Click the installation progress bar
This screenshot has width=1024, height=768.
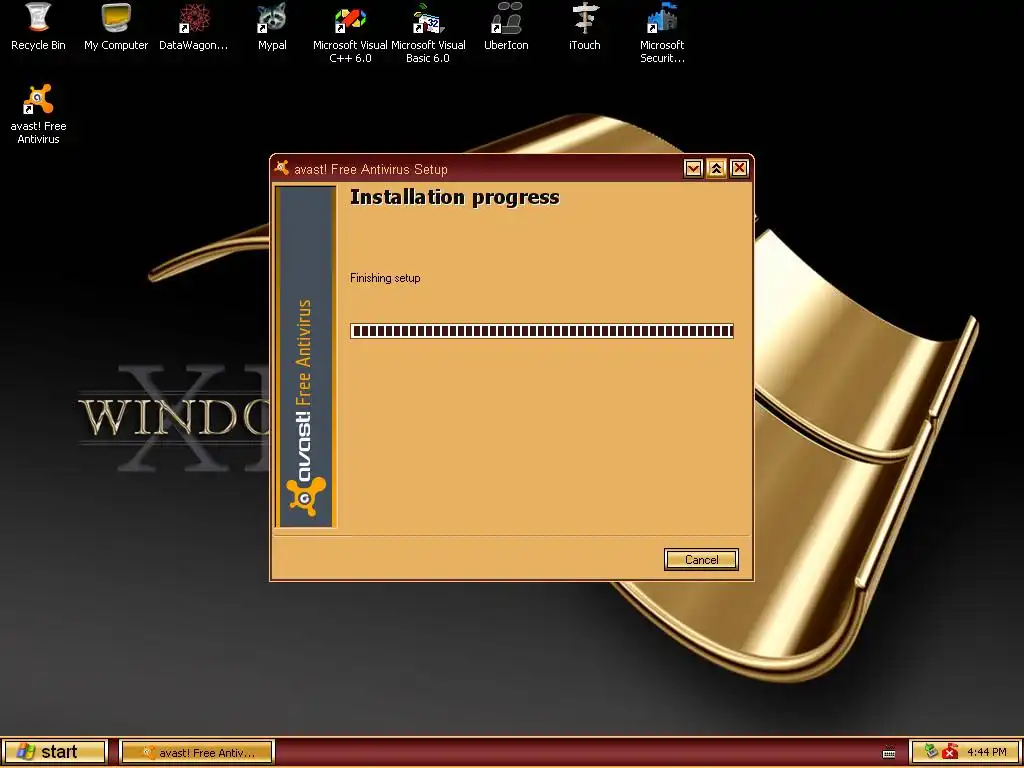(x=541, y=331)
